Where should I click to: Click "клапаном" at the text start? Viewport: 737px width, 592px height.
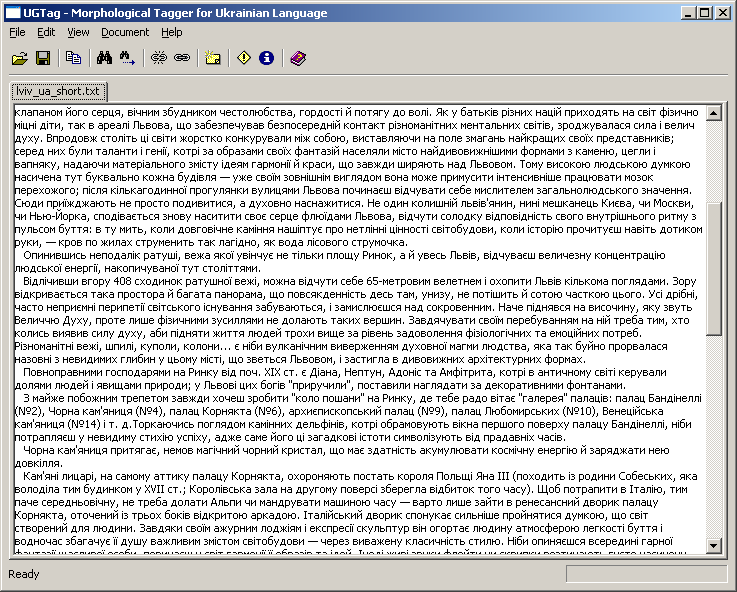(x=37, y=112)
